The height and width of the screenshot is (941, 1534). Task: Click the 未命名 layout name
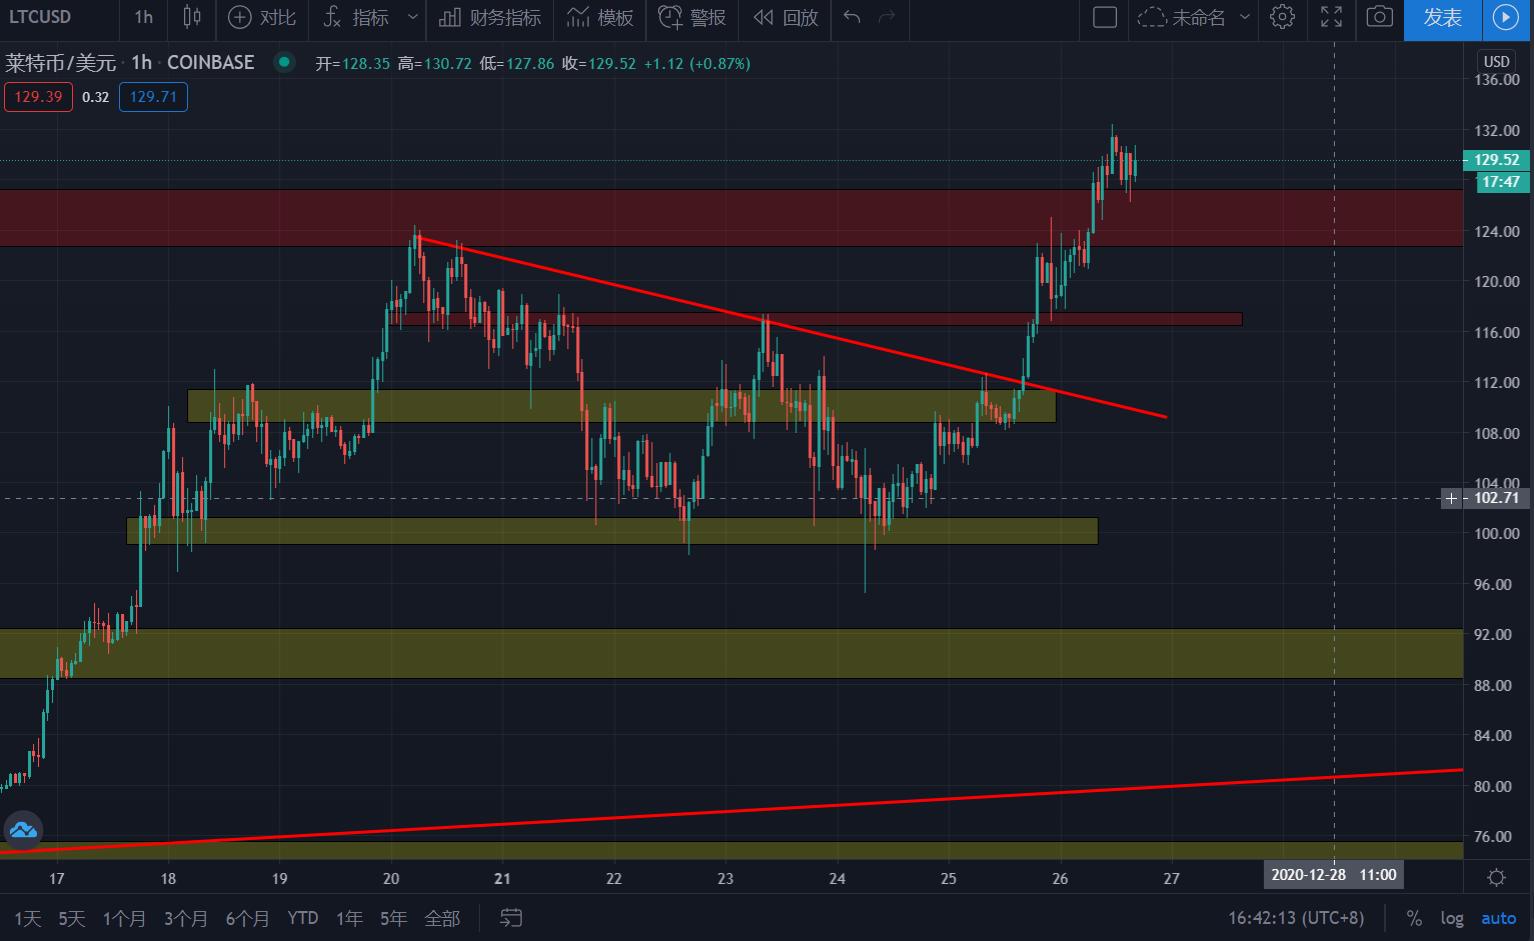(1198, 17)
